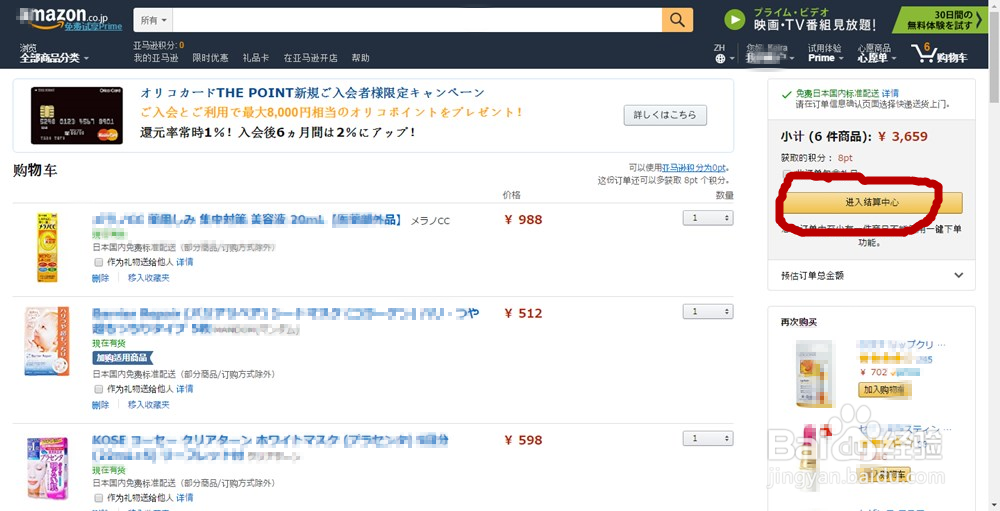This screenshot has width=1000, height=511.
Task: Open 详情 link beside free shipping notice
Action: [891, 93]
